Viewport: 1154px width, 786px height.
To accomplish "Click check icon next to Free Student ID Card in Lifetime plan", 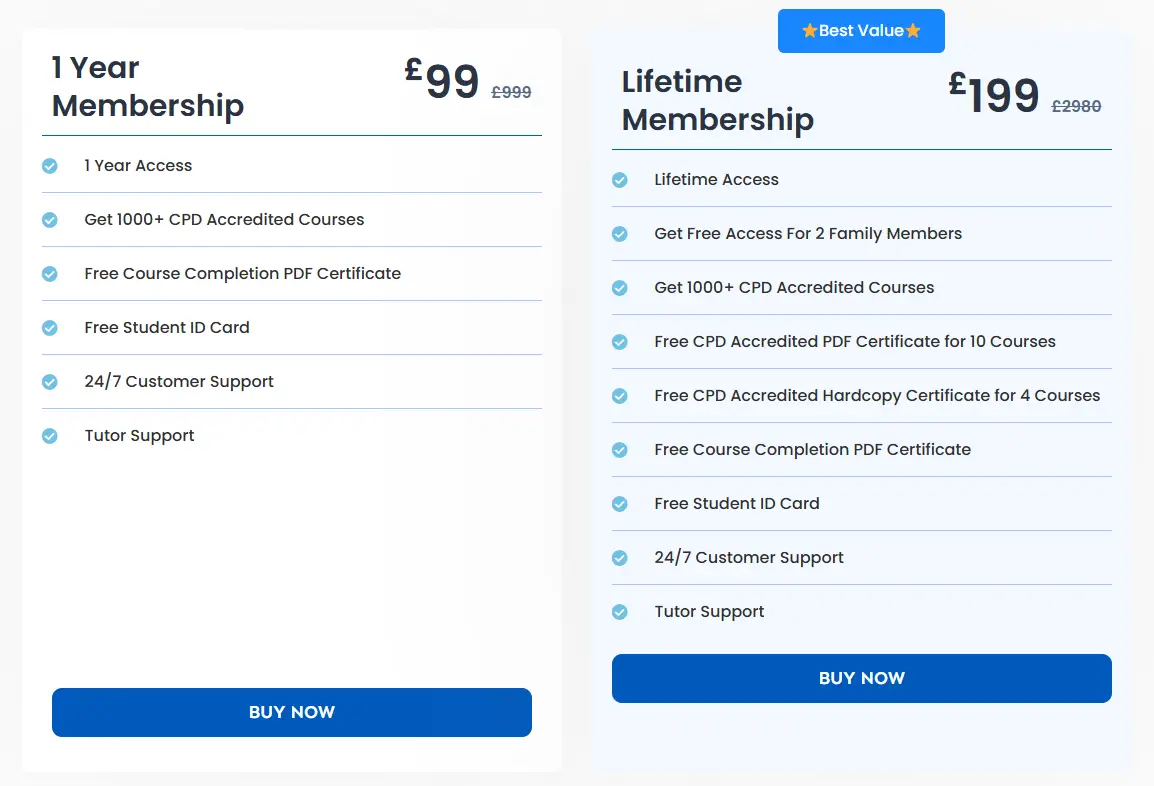I will pos(620,503).
